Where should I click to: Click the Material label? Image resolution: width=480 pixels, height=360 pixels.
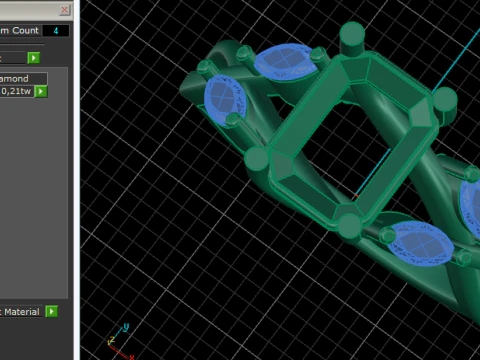pos(21,312)
